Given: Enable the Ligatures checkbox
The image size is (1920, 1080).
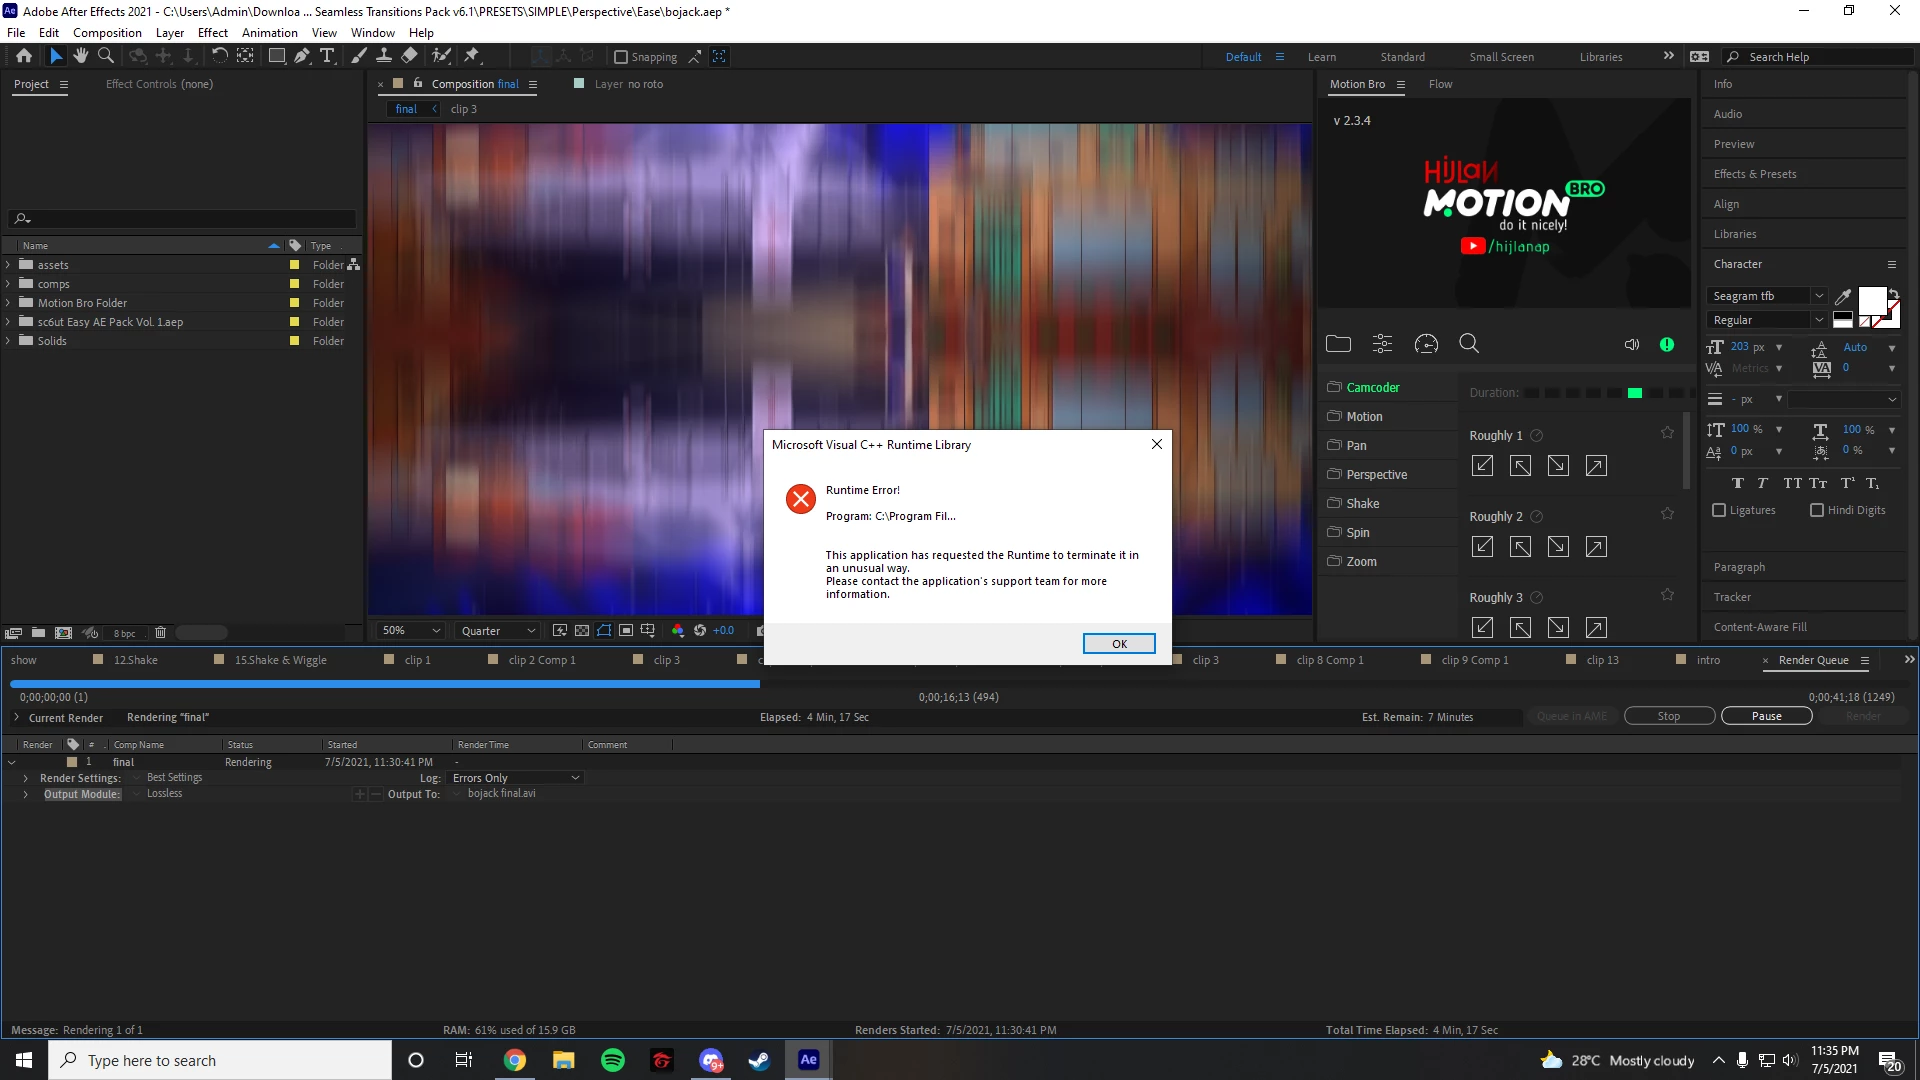Looking at the screenshot, I should click(x=1719, y=510).
